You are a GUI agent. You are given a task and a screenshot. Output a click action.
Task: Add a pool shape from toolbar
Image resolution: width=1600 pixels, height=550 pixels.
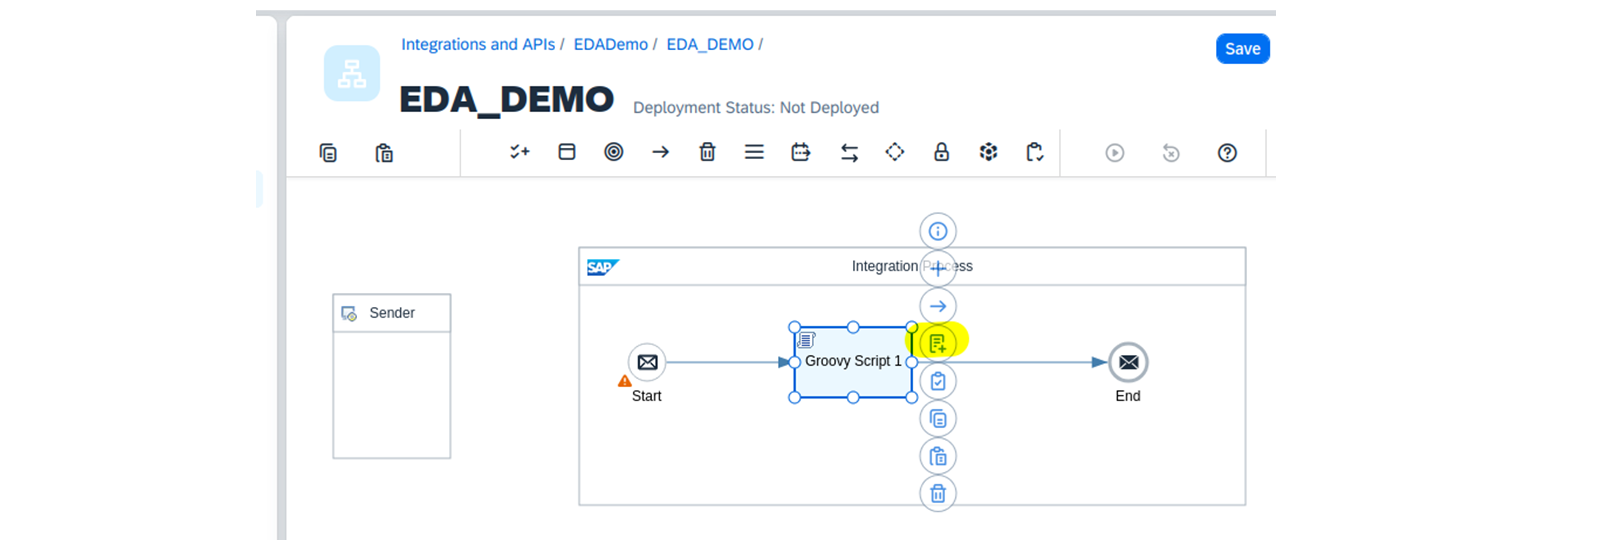point(567,152)
